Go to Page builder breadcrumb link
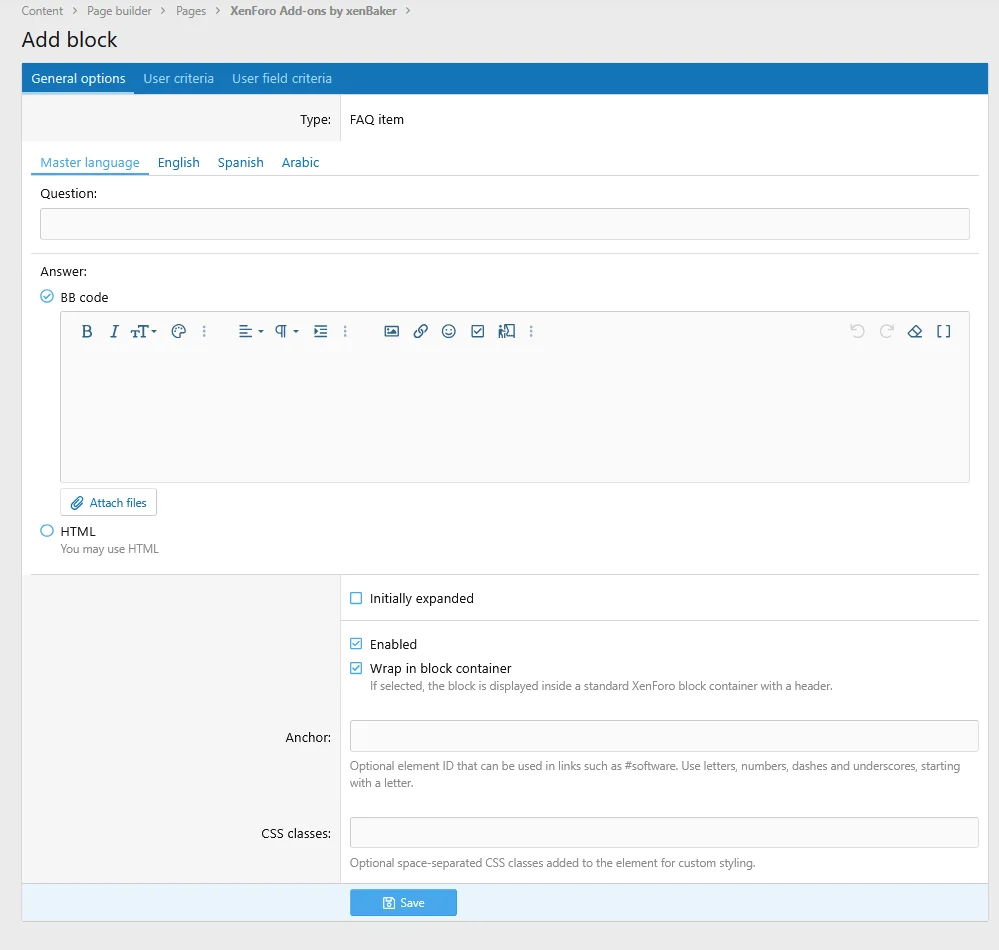This screenshot has height=950, width=999. [x=119, y=11]
